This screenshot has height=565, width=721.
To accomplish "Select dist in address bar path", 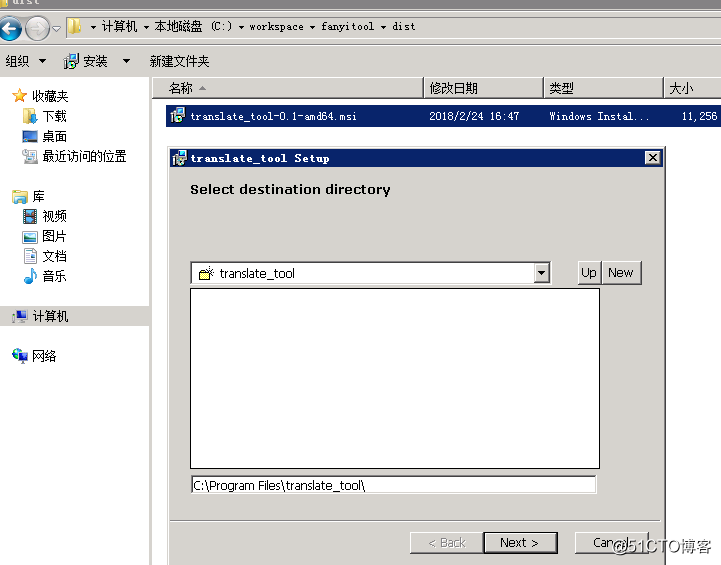I will 404,27.
